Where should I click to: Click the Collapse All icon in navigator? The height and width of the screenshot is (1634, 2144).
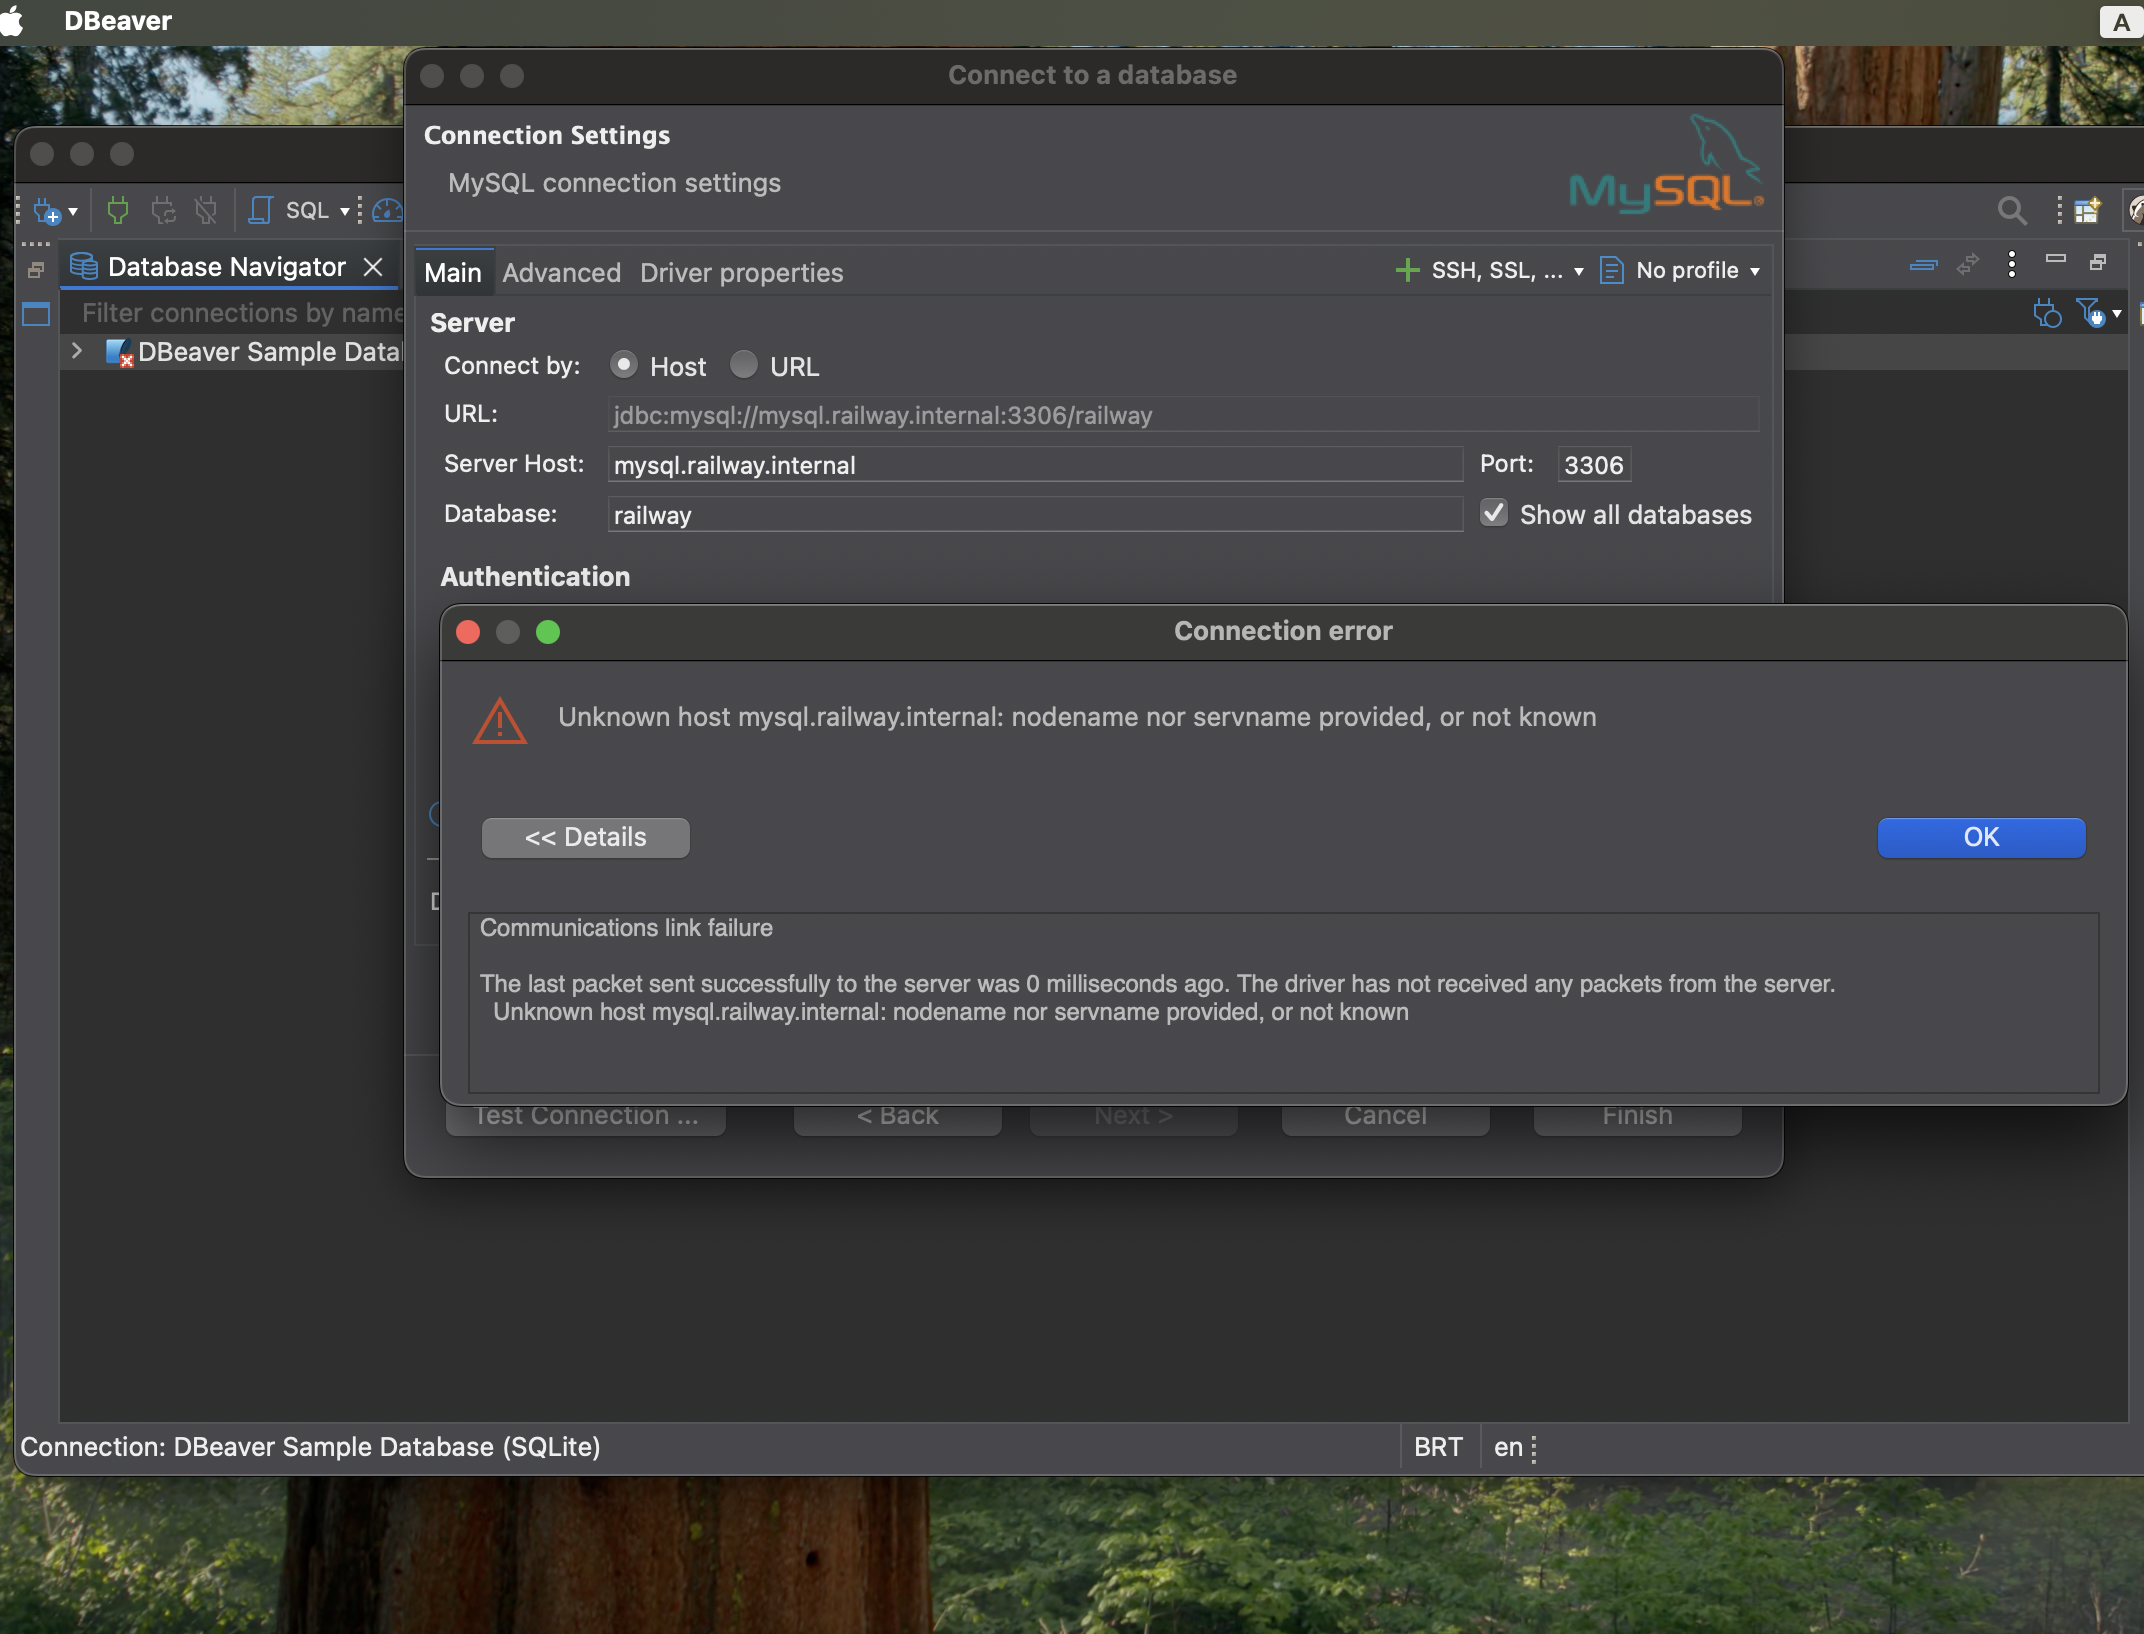(1923, 265)
